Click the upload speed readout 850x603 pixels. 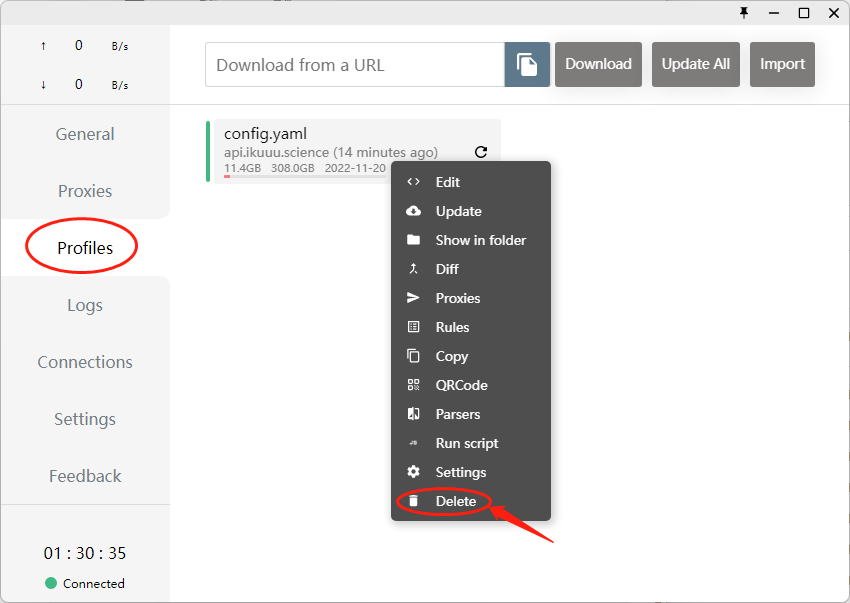click(x=85, y=46)
